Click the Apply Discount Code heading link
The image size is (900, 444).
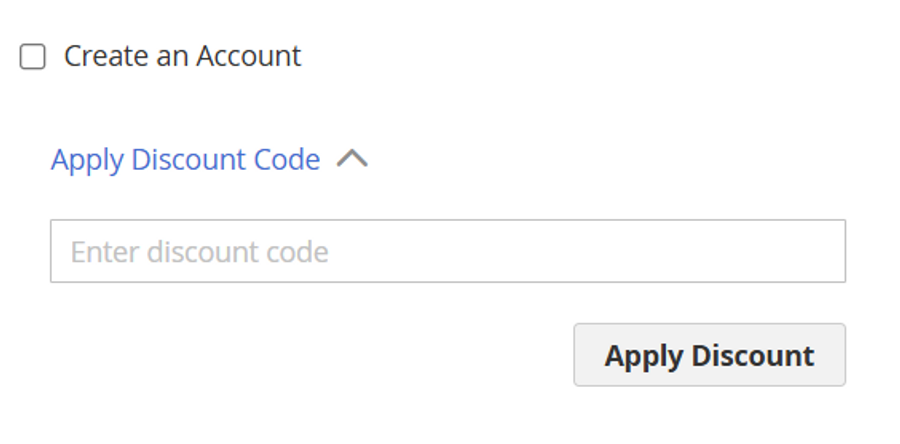click(185, 160)
